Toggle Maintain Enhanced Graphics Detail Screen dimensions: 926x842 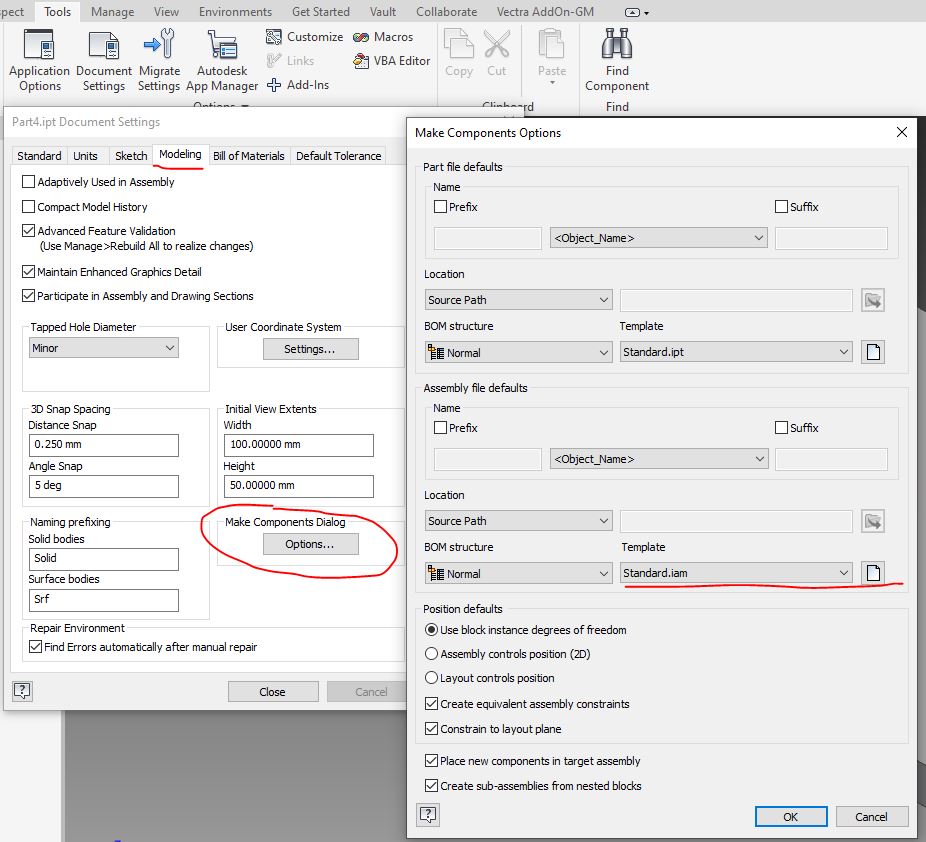[x=28, y=272]
